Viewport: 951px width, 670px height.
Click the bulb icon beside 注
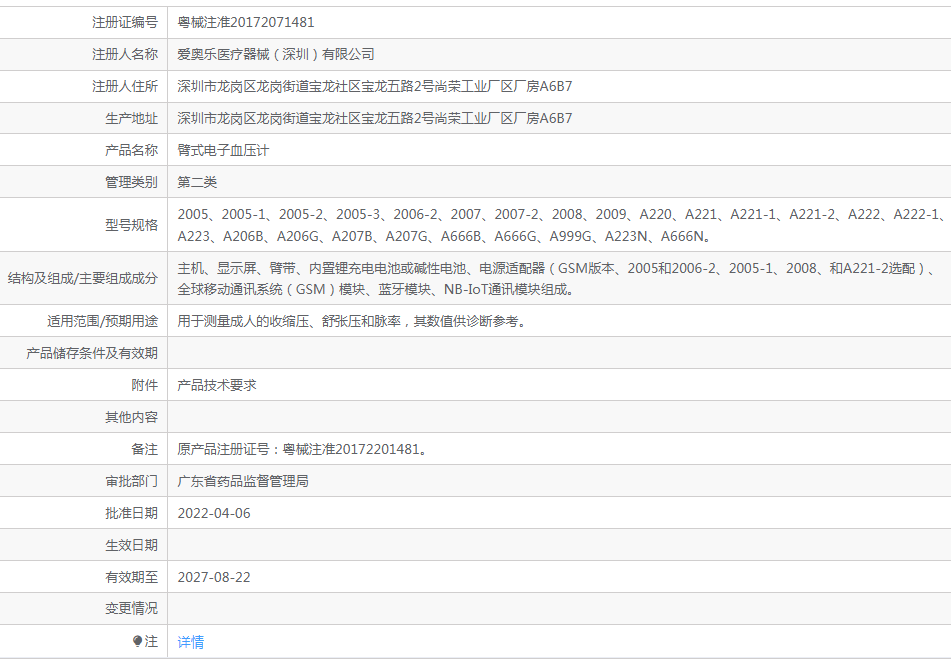(138, 641)
